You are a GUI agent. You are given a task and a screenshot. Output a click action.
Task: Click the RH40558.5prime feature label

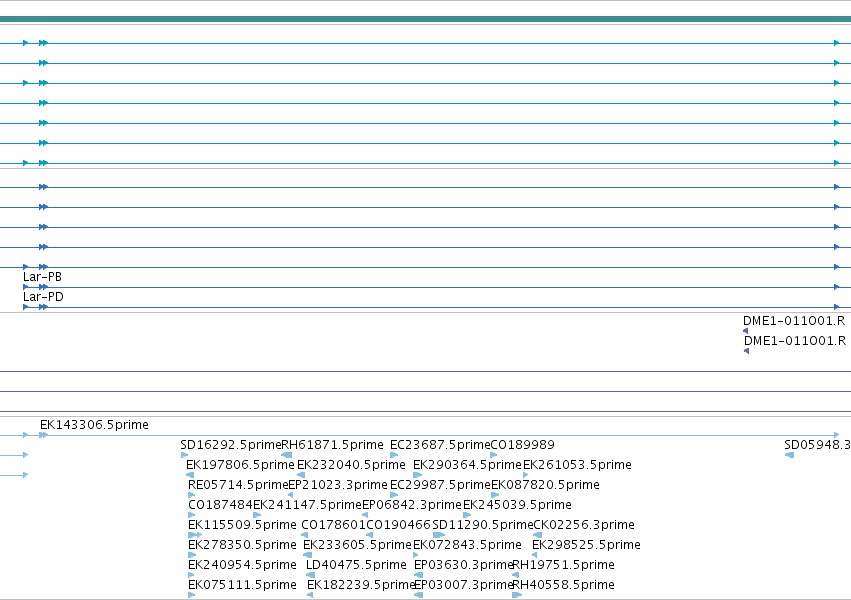(564, 585)
